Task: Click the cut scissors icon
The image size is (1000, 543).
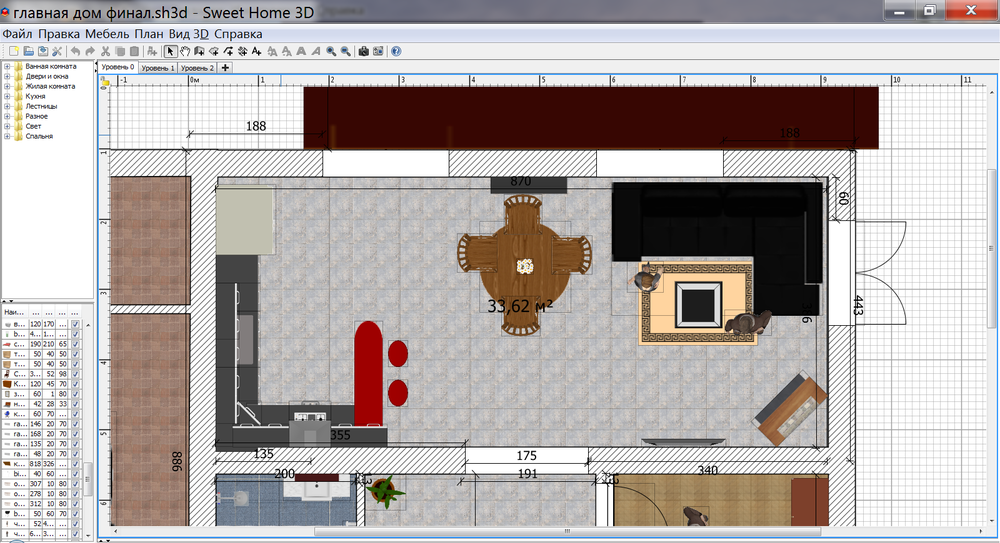Action: pos(105,51)
